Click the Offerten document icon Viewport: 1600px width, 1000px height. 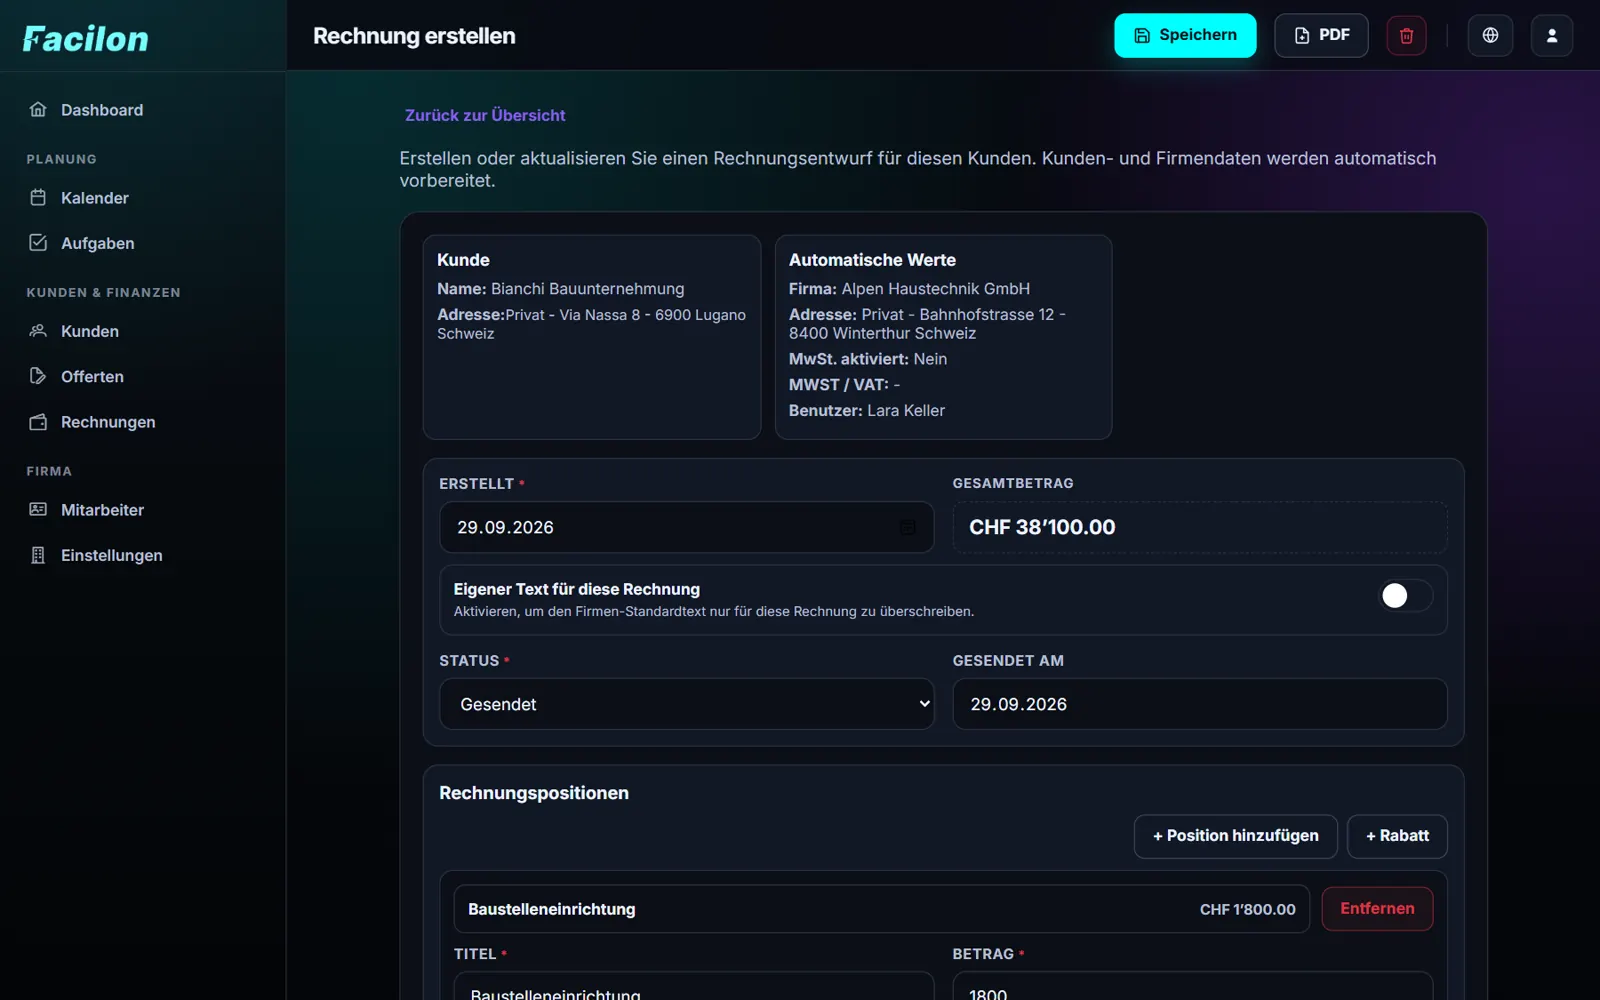(x=38, y=376)
